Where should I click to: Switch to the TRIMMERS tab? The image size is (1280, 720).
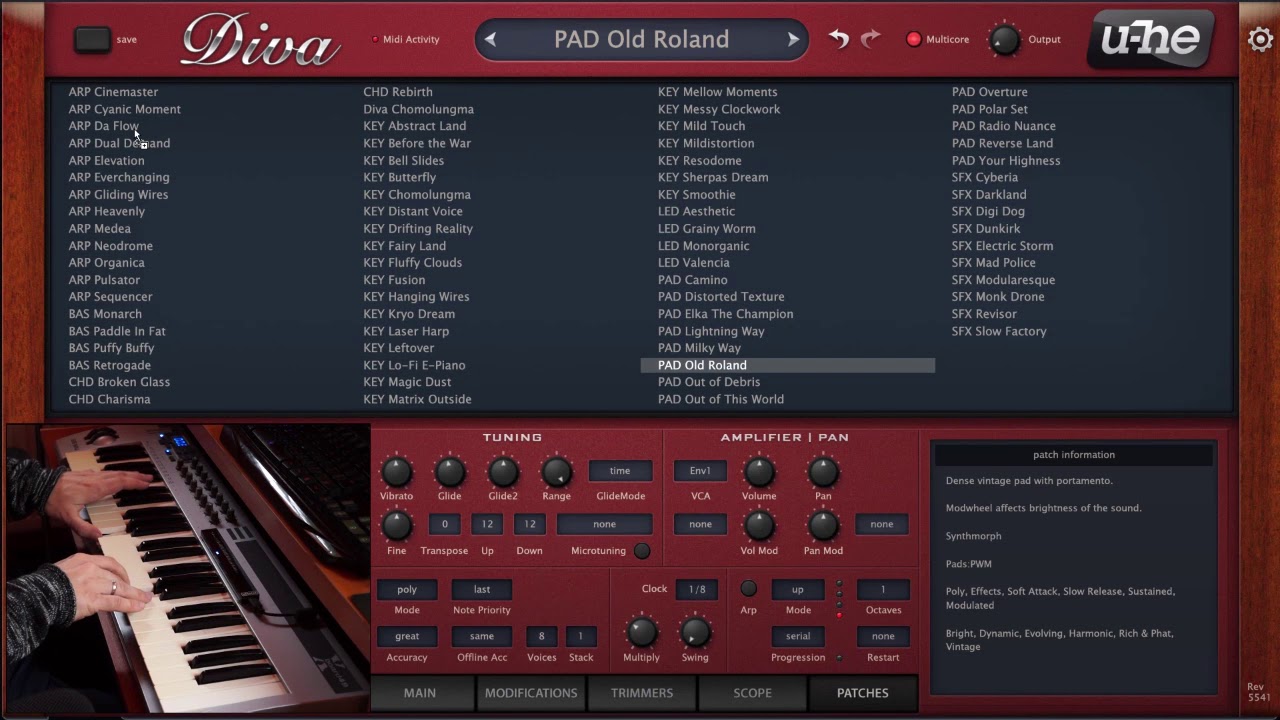[642, 693]
